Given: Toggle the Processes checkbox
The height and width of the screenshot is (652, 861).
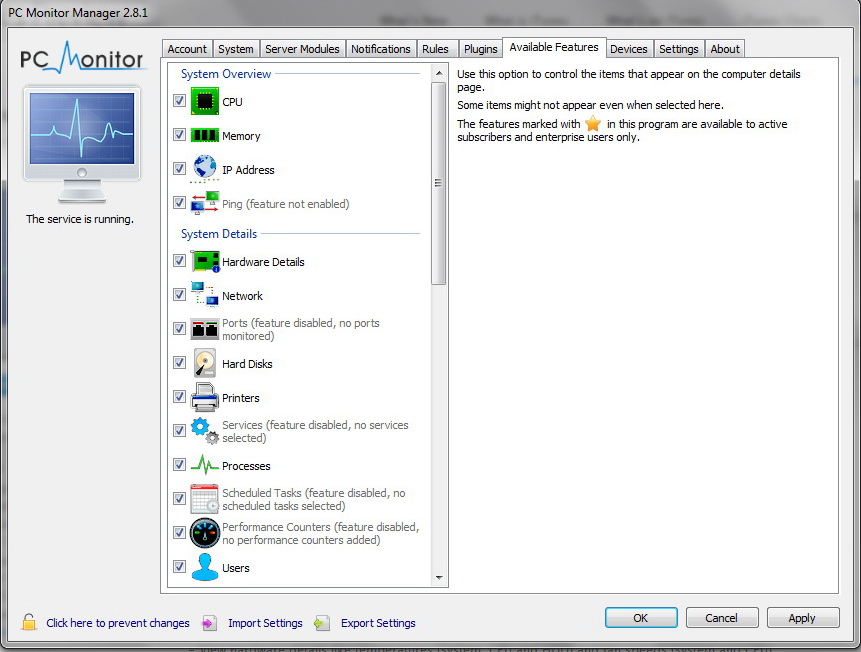Looking at the screenshot, I should pos(179,465).
